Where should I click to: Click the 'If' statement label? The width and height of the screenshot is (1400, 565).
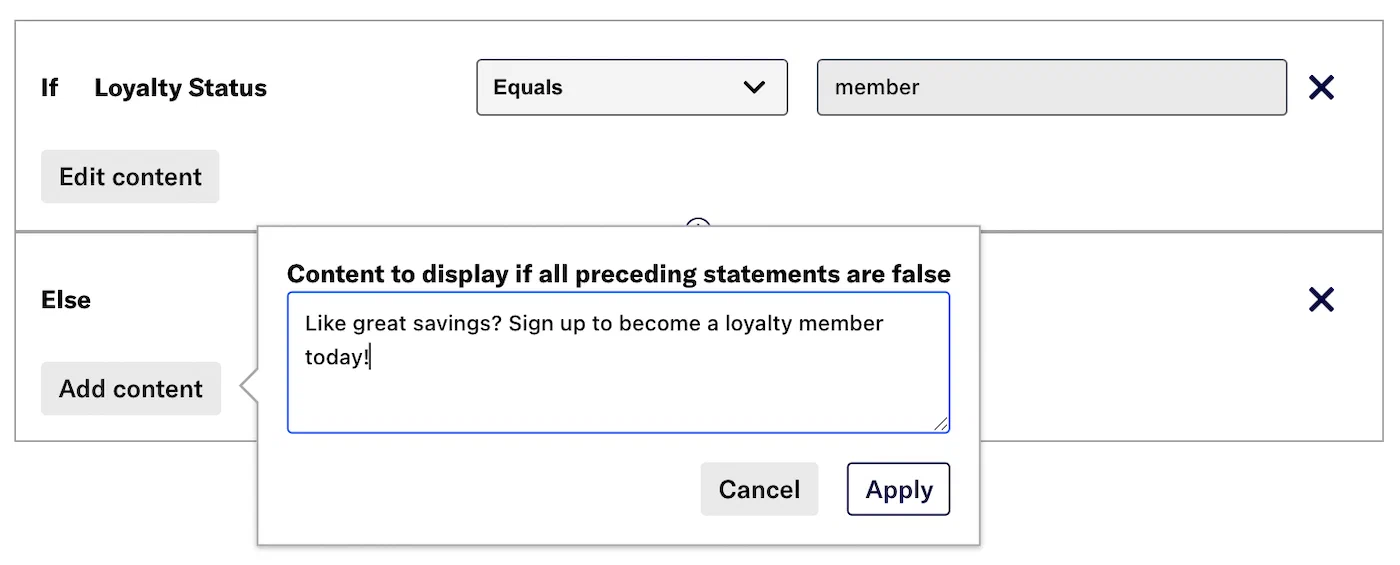(x=49, y=88)
